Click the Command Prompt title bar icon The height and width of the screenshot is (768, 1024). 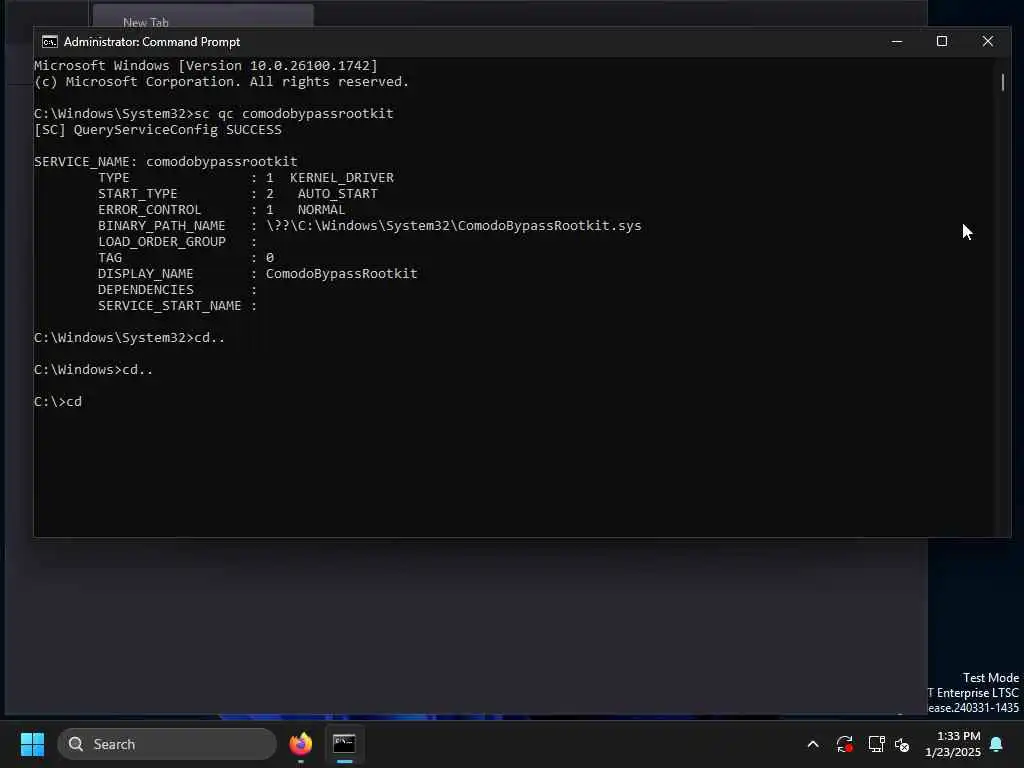50,42
